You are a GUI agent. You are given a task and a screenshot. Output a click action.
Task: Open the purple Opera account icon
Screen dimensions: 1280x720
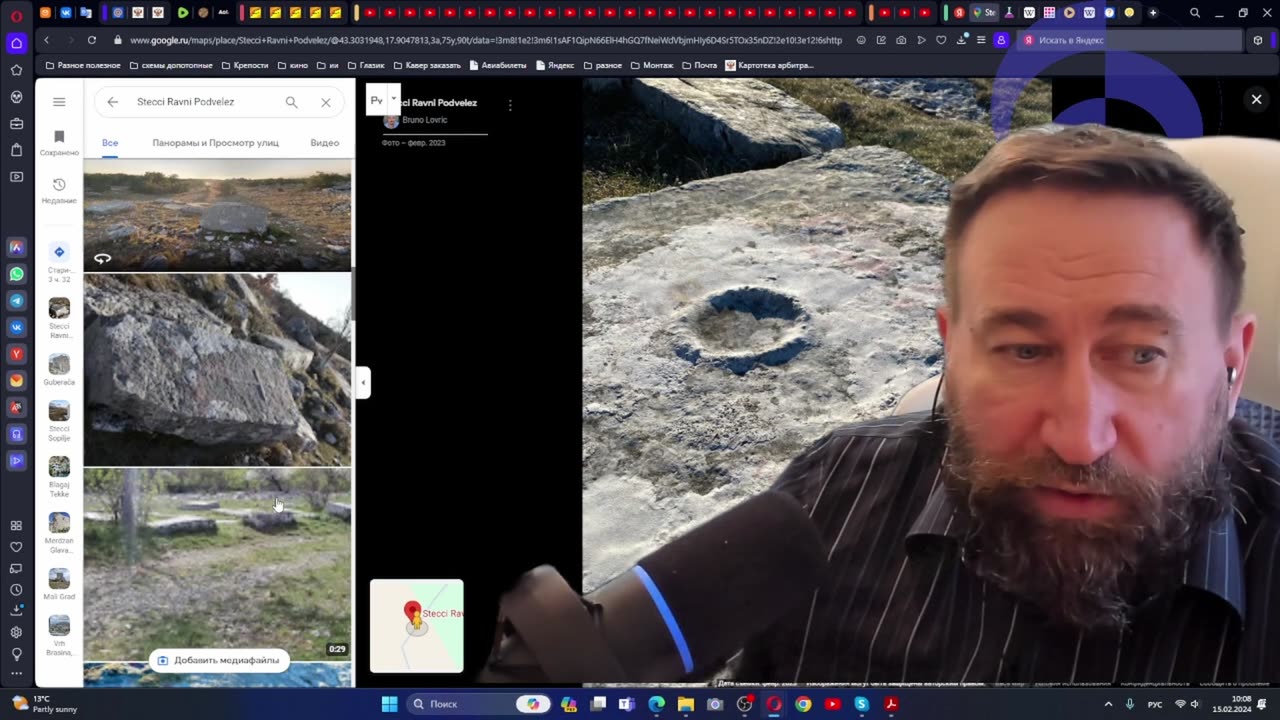(x=1001, y=40)
